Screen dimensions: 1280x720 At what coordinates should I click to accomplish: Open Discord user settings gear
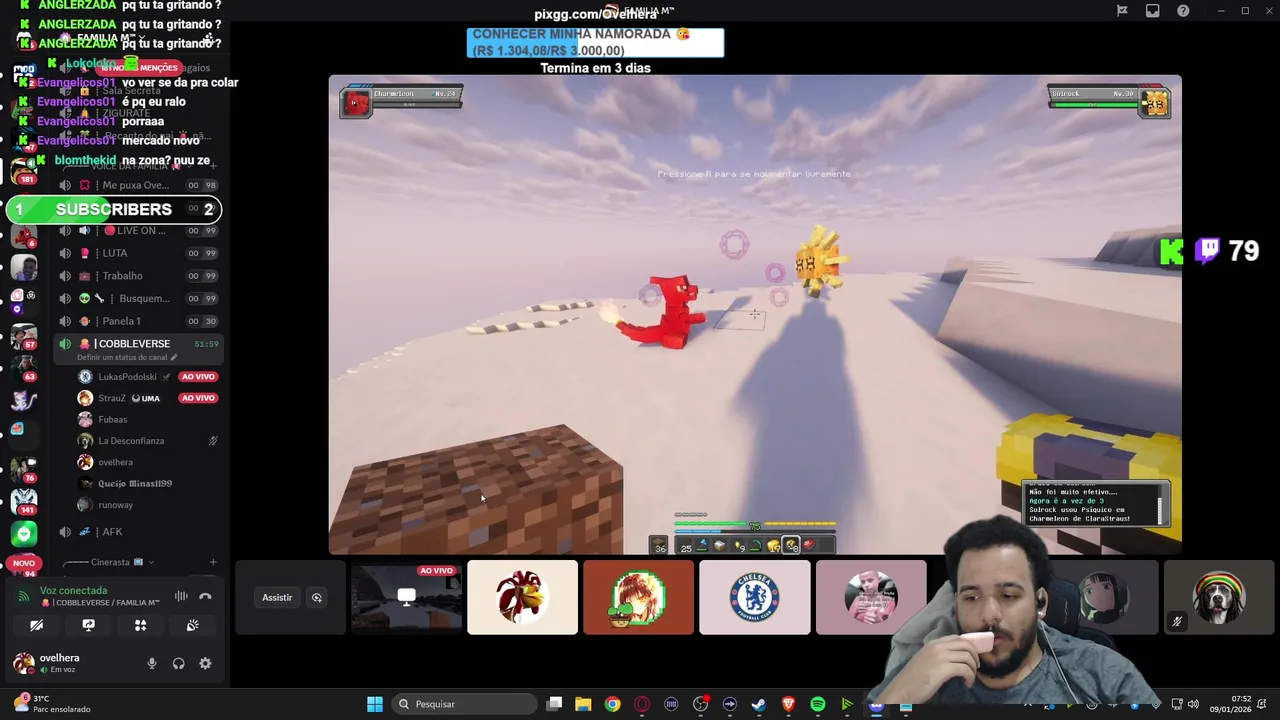(205, 663)
